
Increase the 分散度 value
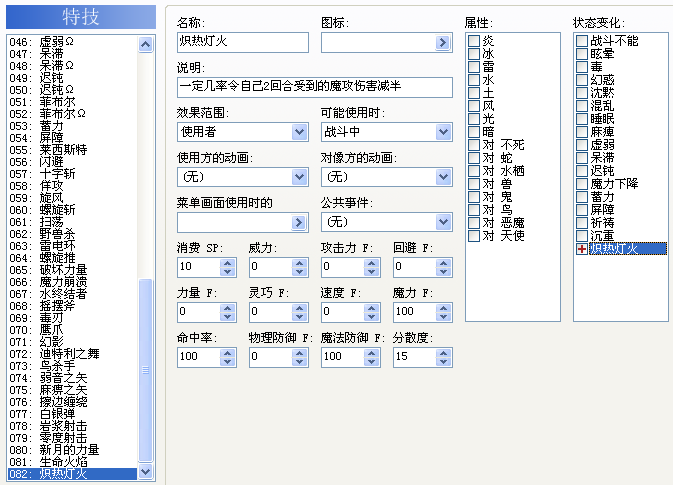click(443, 353)
